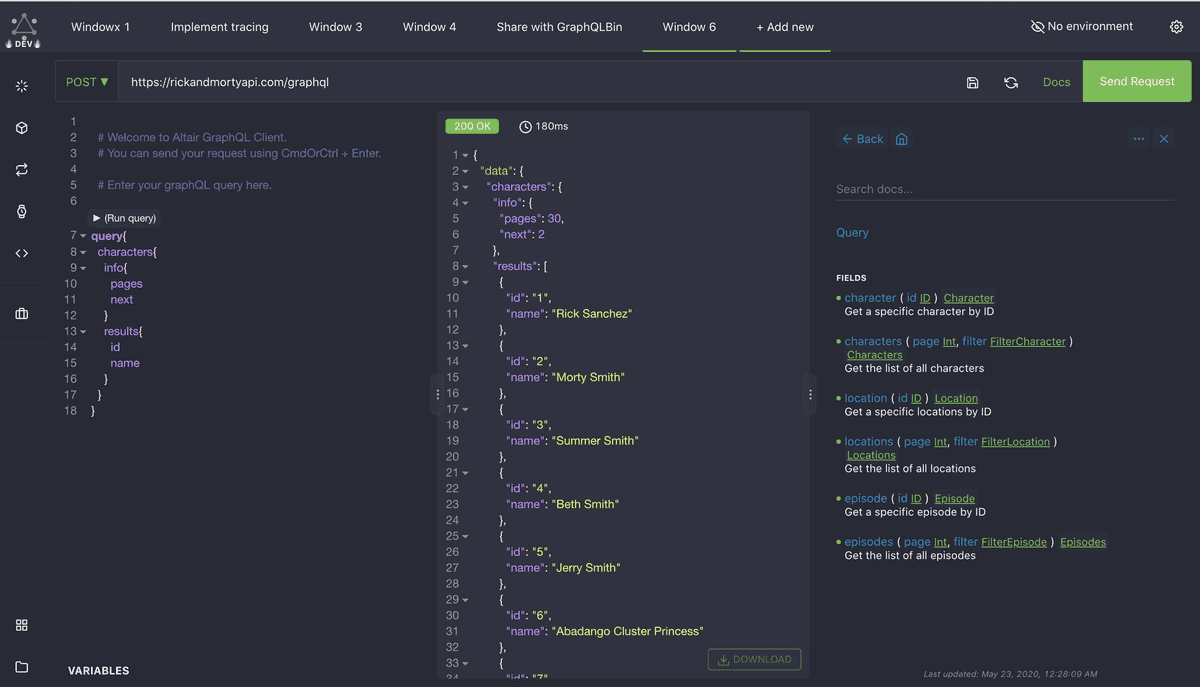The height and width of the screenshot is (687, 1200).
Task: Select the code generator icon in sidebar
Action: coord(22,253)
